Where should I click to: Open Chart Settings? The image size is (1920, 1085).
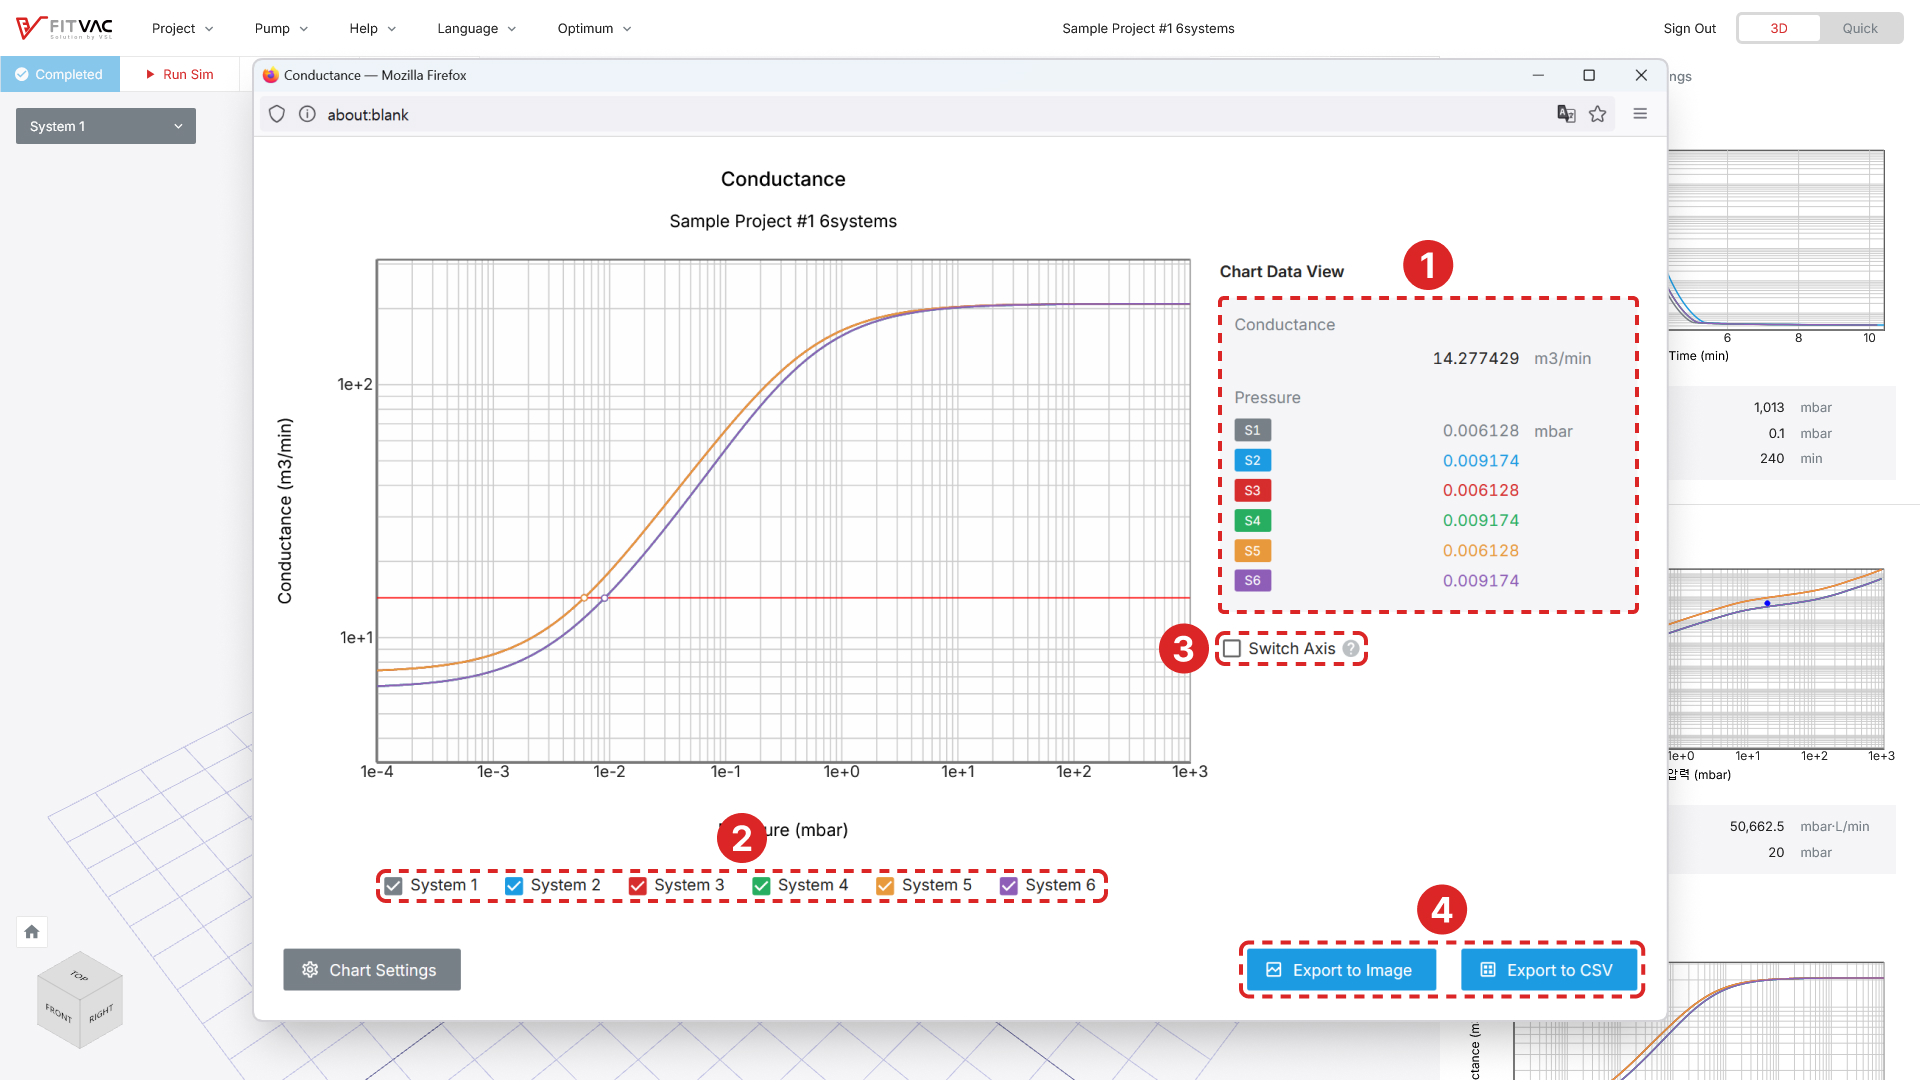[x=372, y=971]
